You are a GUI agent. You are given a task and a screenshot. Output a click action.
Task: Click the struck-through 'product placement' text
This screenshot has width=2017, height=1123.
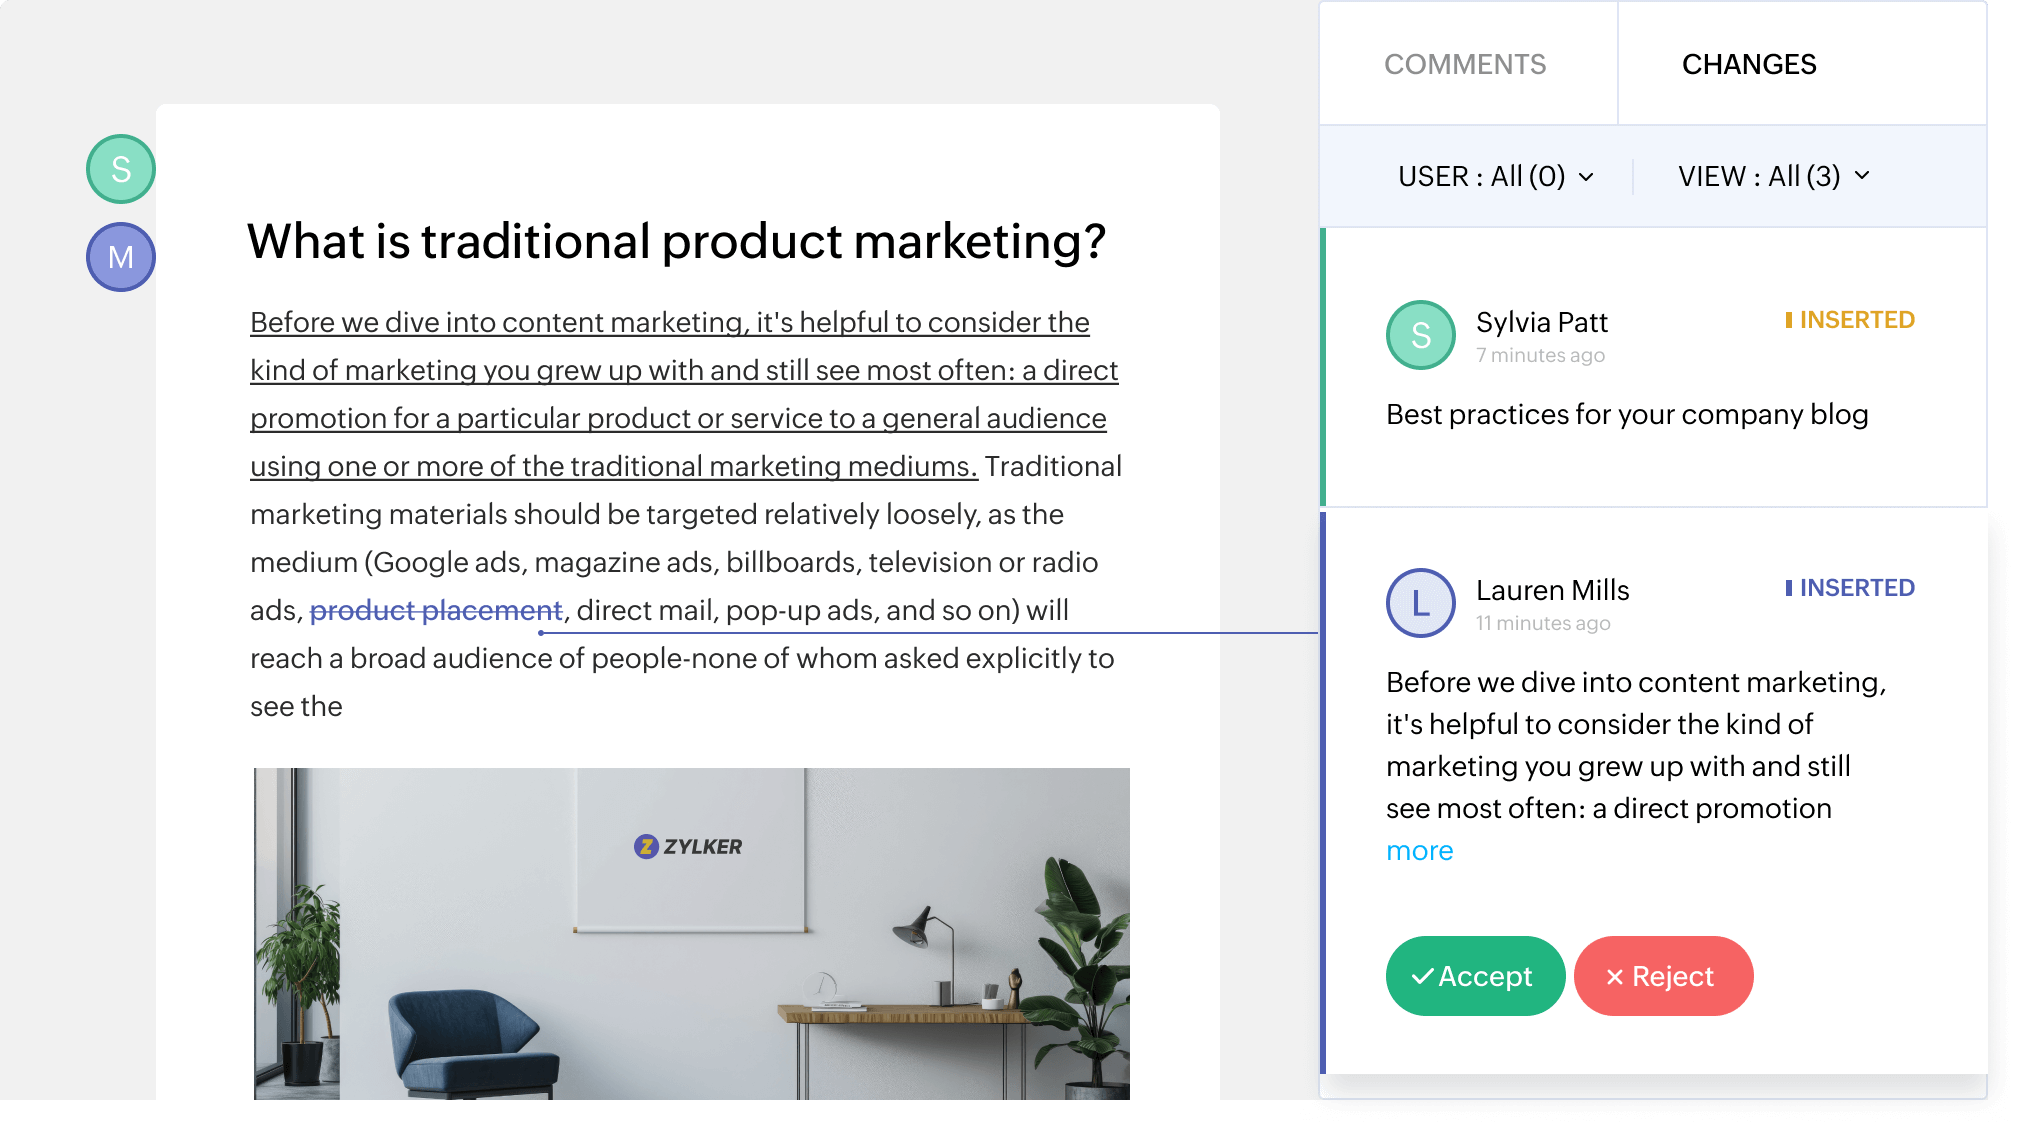(436, 610)
